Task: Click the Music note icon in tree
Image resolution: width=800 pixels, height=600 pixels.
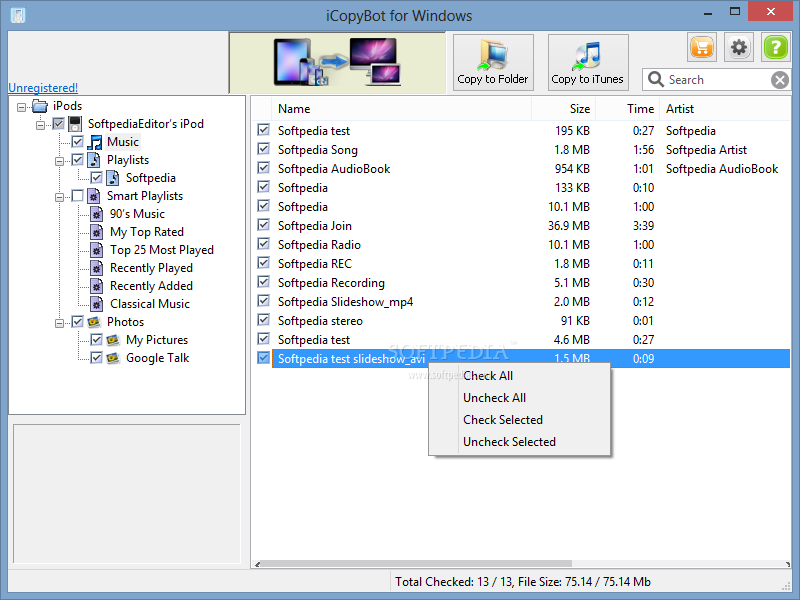Action: (x=94, y=142)
